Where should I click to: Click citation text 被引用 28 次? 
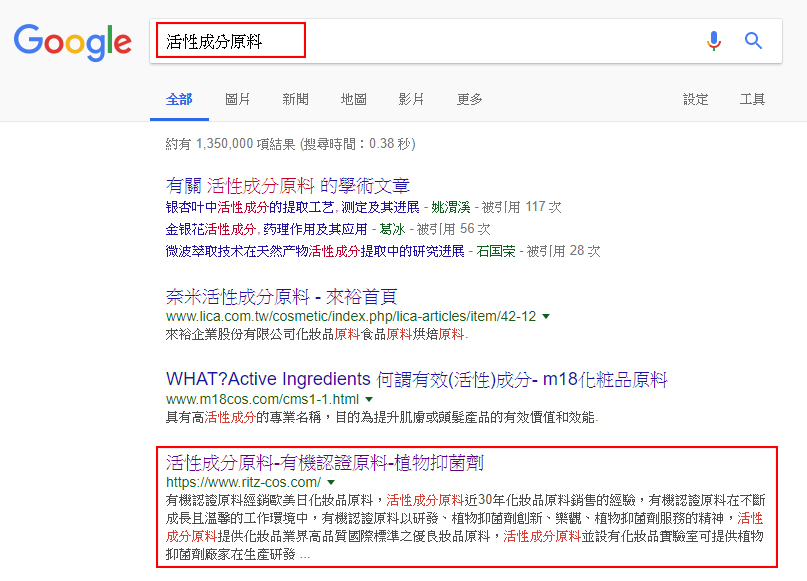[x=564, y=251]
